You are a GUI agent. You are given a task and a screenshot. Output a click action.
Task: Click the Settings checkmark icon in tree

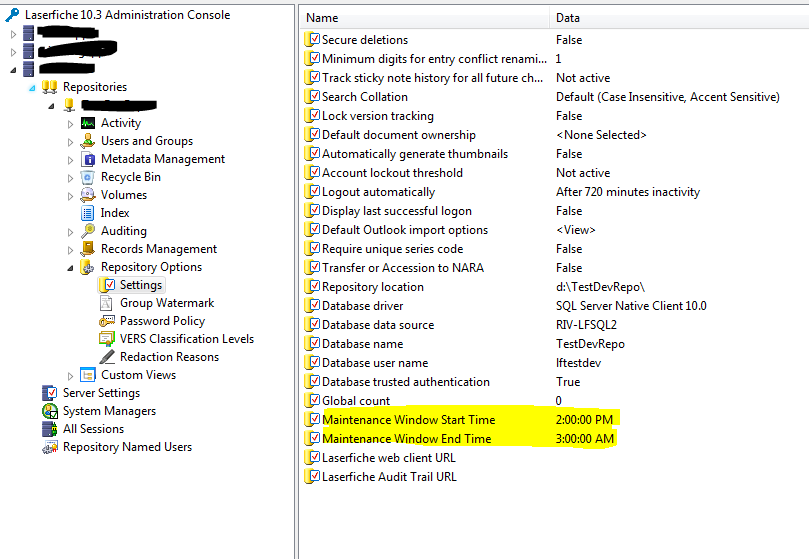107,285
